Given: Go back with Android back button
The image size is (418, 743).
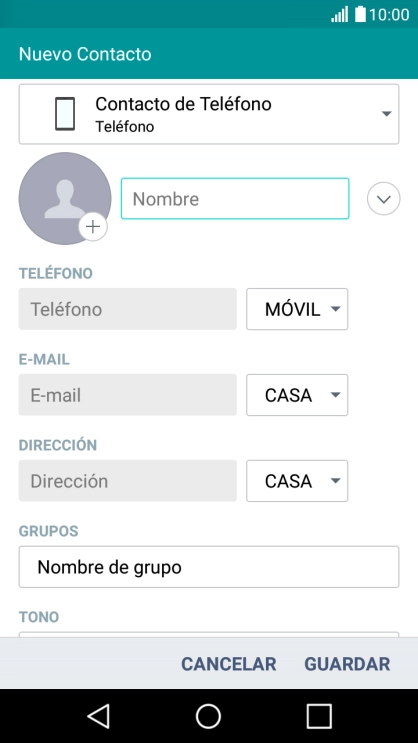Looking at the screenshot, I should coord(99,716).
